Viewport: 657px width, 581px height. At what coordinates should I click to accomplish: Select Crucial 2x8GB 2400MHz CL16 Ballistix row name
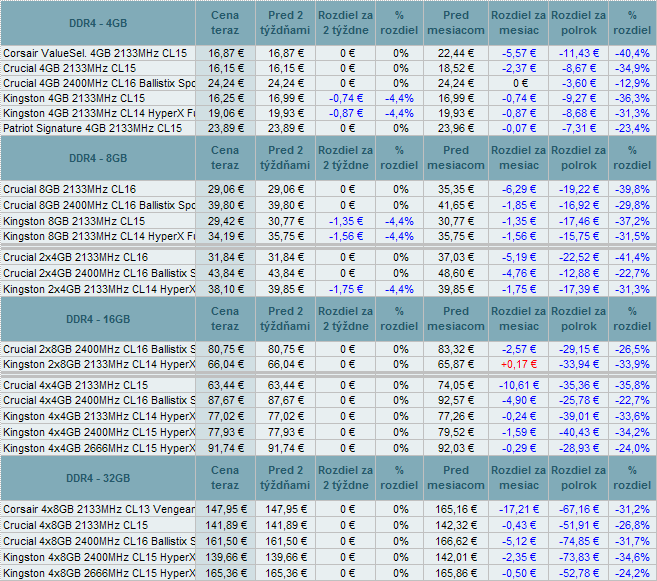pyautogui.click(x=99, y=349)
